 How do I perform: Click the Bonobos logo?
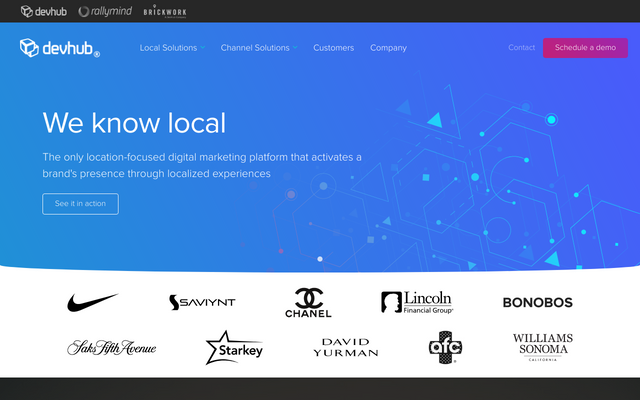538,302
